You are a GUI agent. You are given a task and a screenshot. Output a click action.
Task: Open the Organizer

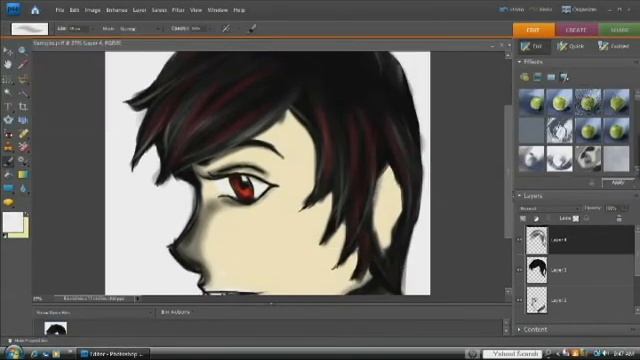pyautogui.click(x=579, y=9)
